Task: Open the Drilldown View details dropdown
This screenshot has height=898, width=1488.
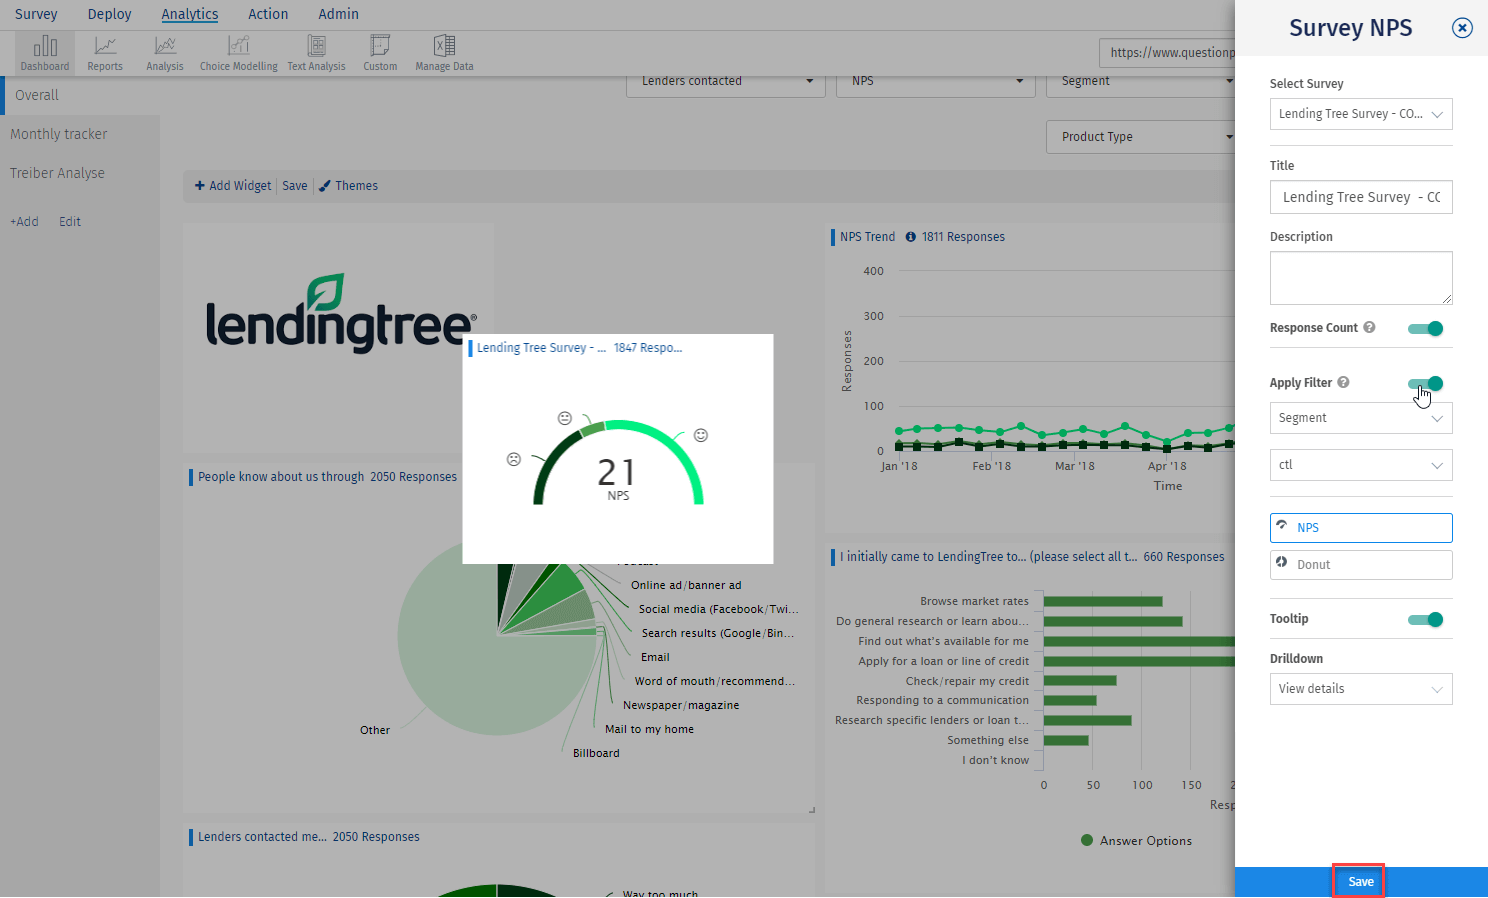Action: (1360, 689)
